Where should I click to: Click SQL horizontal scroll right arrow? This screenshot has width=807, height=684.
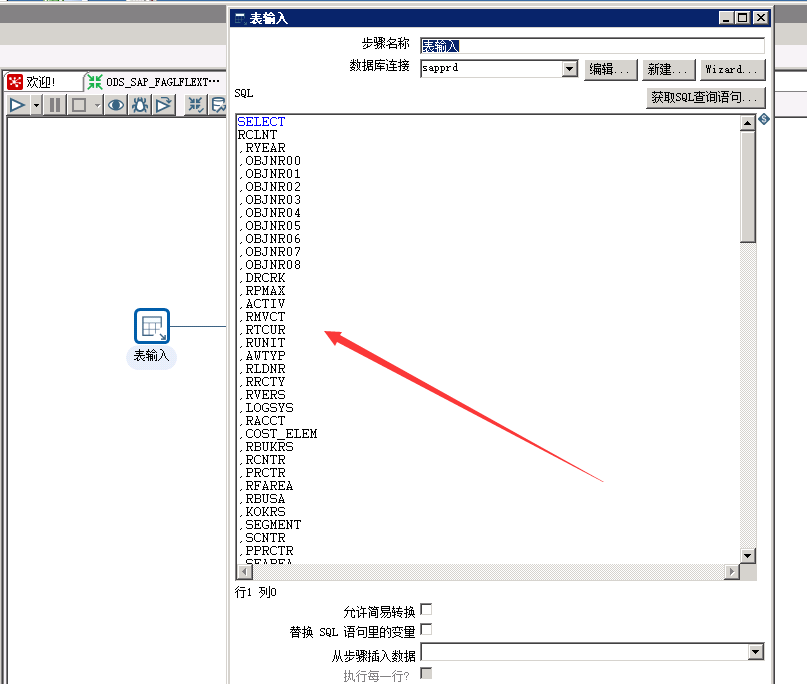pos(731,571)
